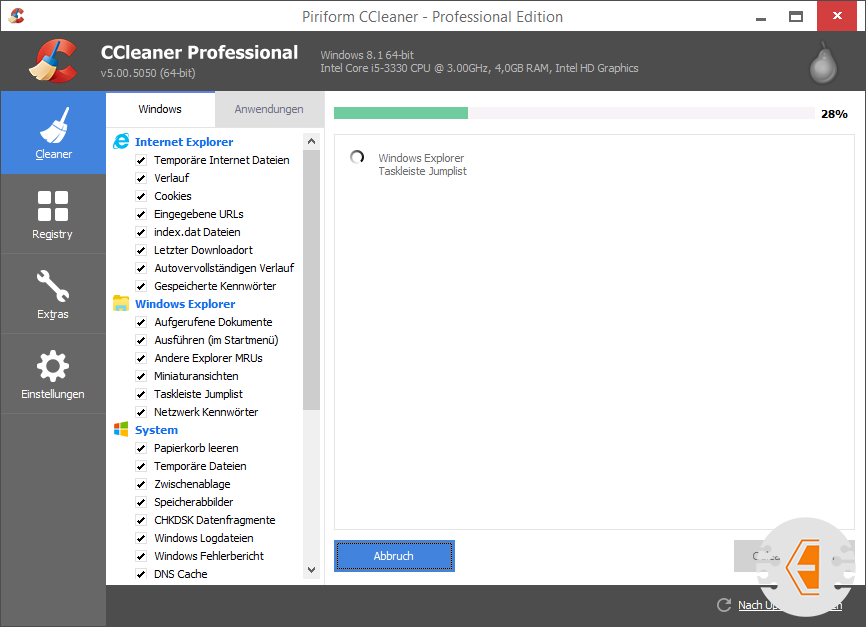Toggle the Papierkorb leeren checkbox
Screen dimensions: 866x627
pyautogui.click(x=141, y=448)
